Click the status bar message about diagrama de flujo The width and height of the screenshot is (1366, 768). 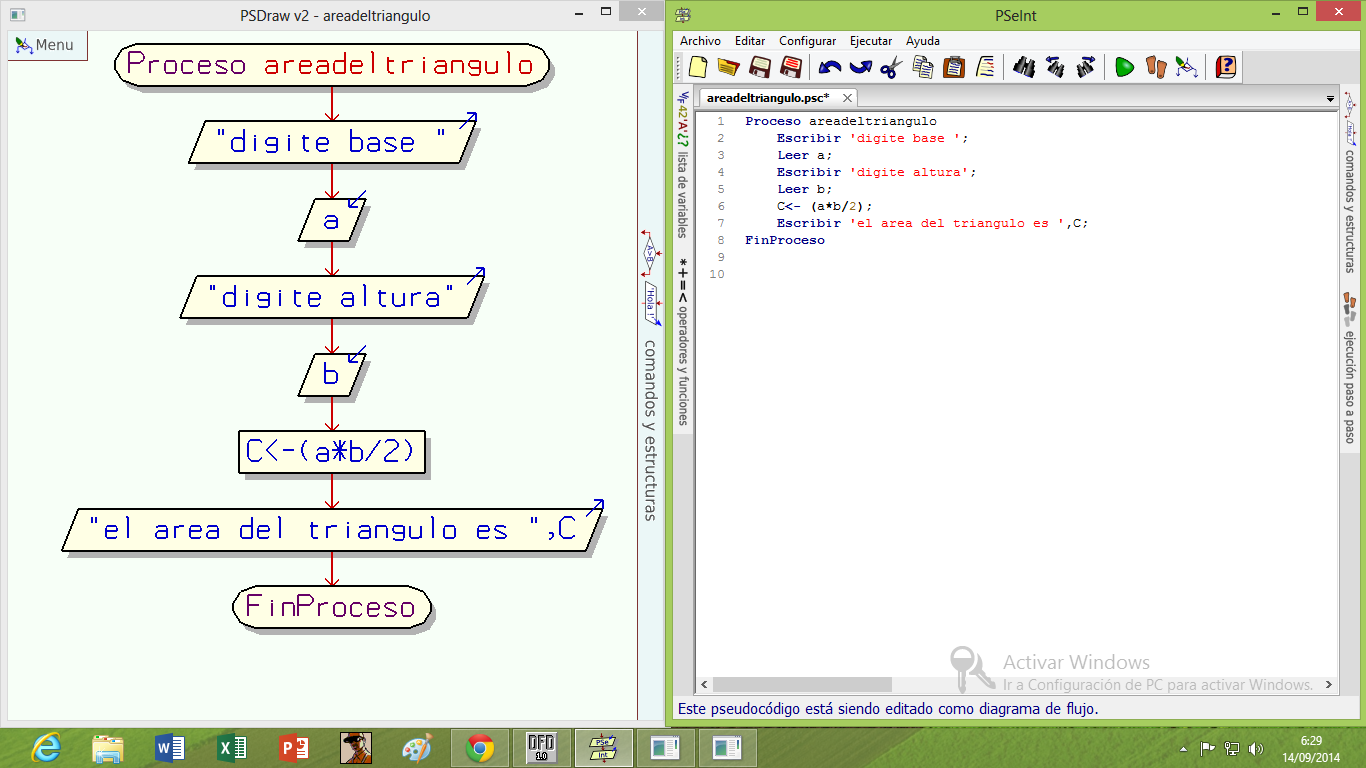888,709
